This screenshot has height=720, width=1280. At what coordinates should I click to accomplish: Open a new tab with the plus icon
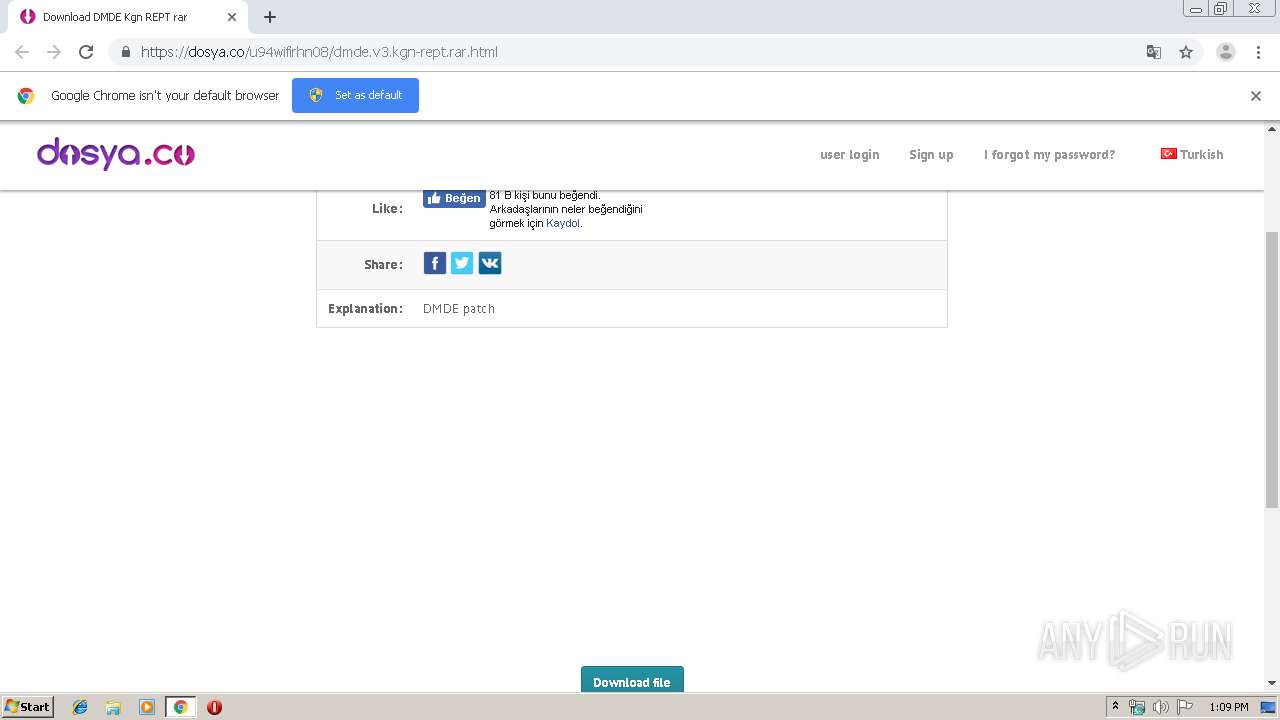[270, 17]
